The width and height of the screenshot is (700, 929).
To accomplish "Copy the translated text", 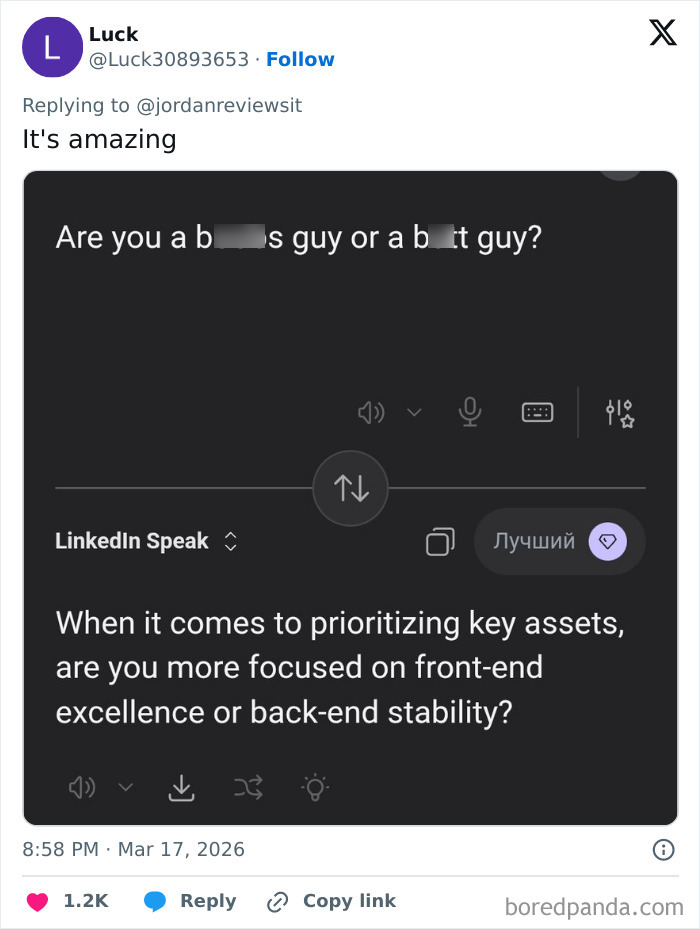I will pyautogui.click(x=439, y=541).
